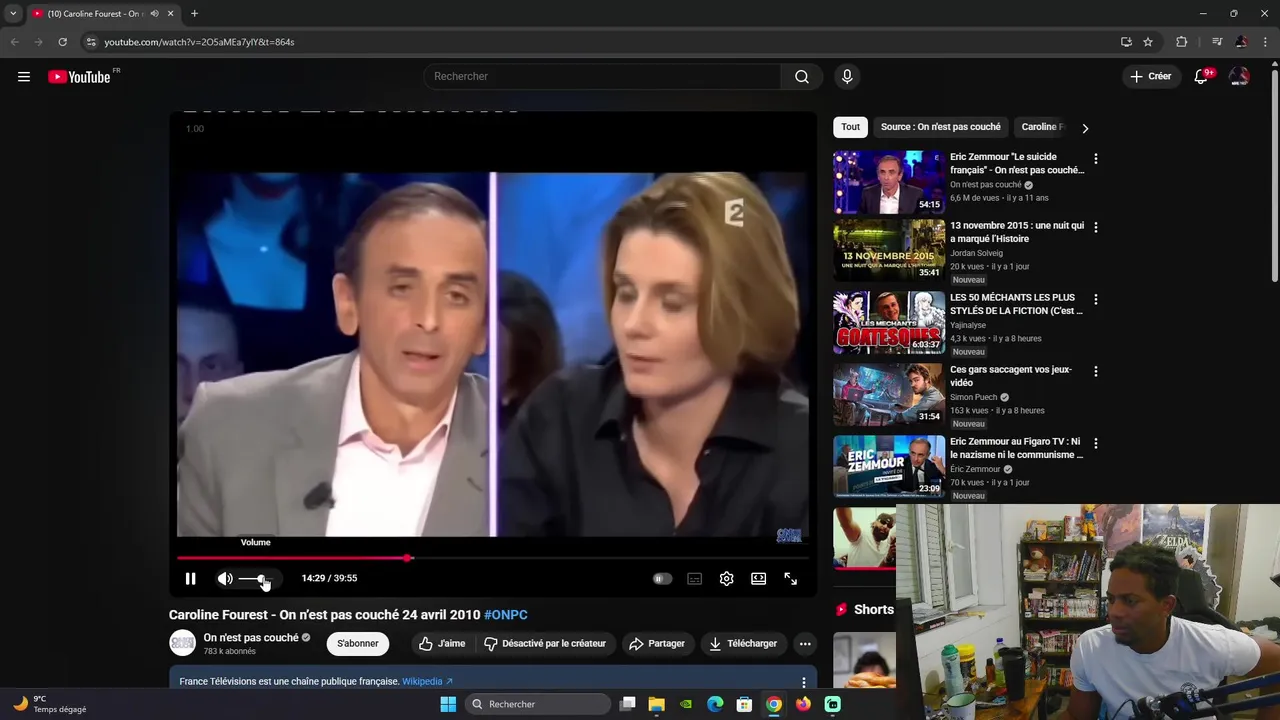Viewport: 1280px width, 720px height.
Task: Go back in browser history
Action: point(14,42)
